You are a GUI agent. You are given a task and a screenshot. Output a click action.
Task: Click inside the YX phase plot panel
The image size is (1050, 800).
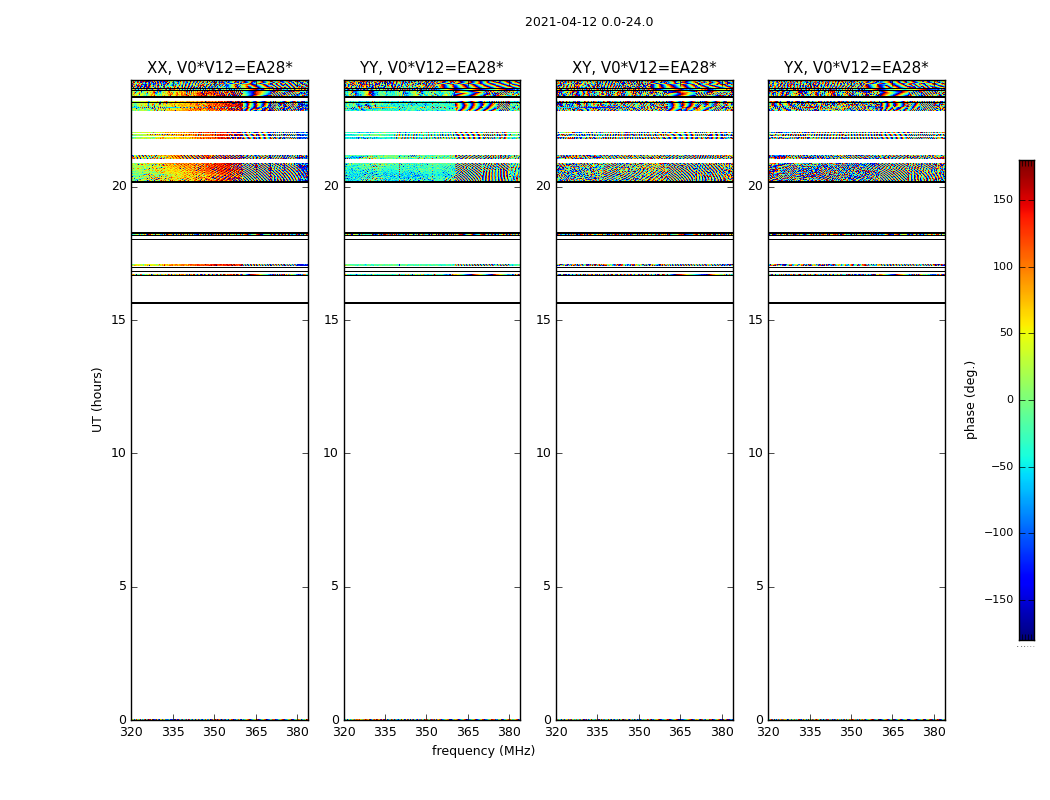pyautogui.click(x=856, y=400)
